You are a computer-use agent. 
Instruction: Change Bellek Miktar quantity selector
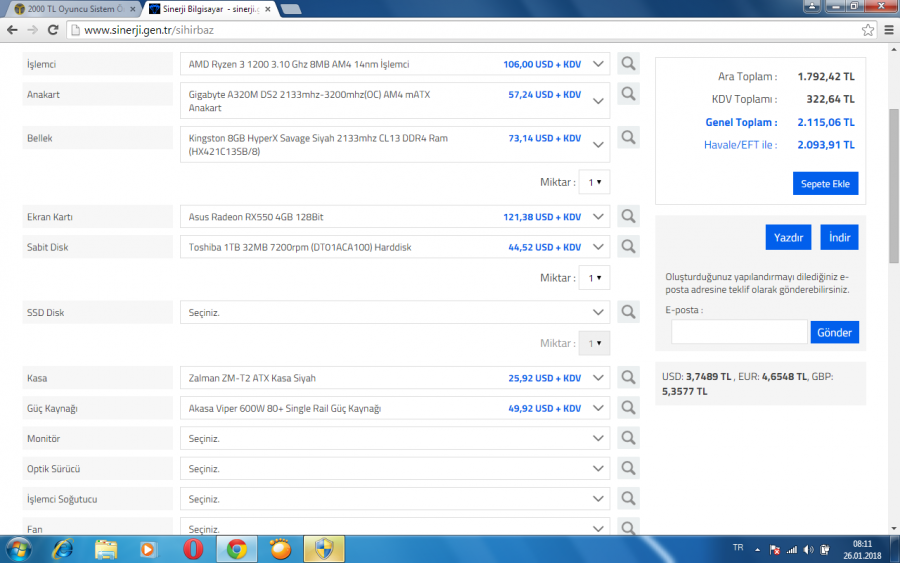pyautogui.click(x=594, y=182)
